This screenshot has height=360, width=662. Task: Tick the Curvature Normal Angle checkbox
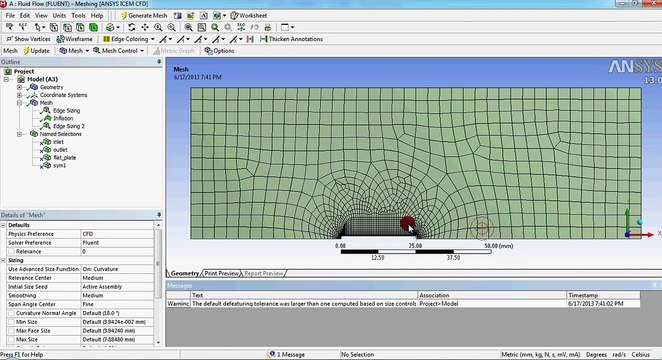pyautogui.click(x=11, y=313)
